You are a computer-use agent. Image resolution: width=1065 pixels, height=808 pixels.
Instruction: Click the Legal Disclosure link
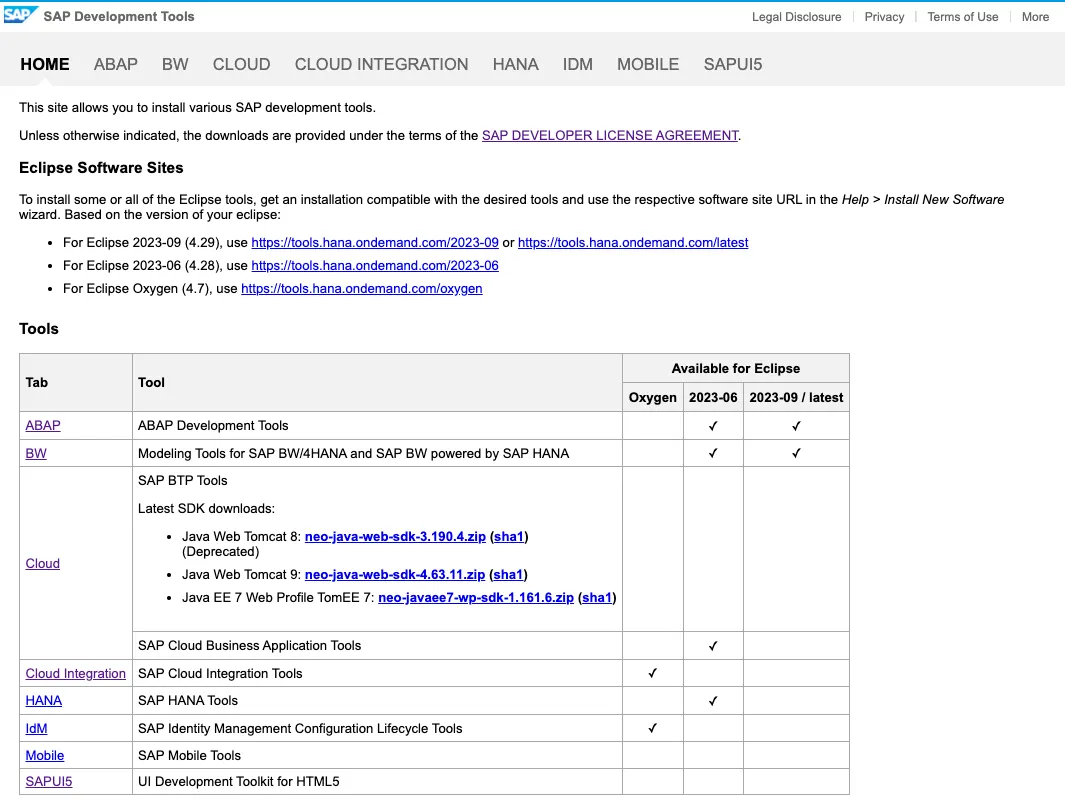coord(796,17)
